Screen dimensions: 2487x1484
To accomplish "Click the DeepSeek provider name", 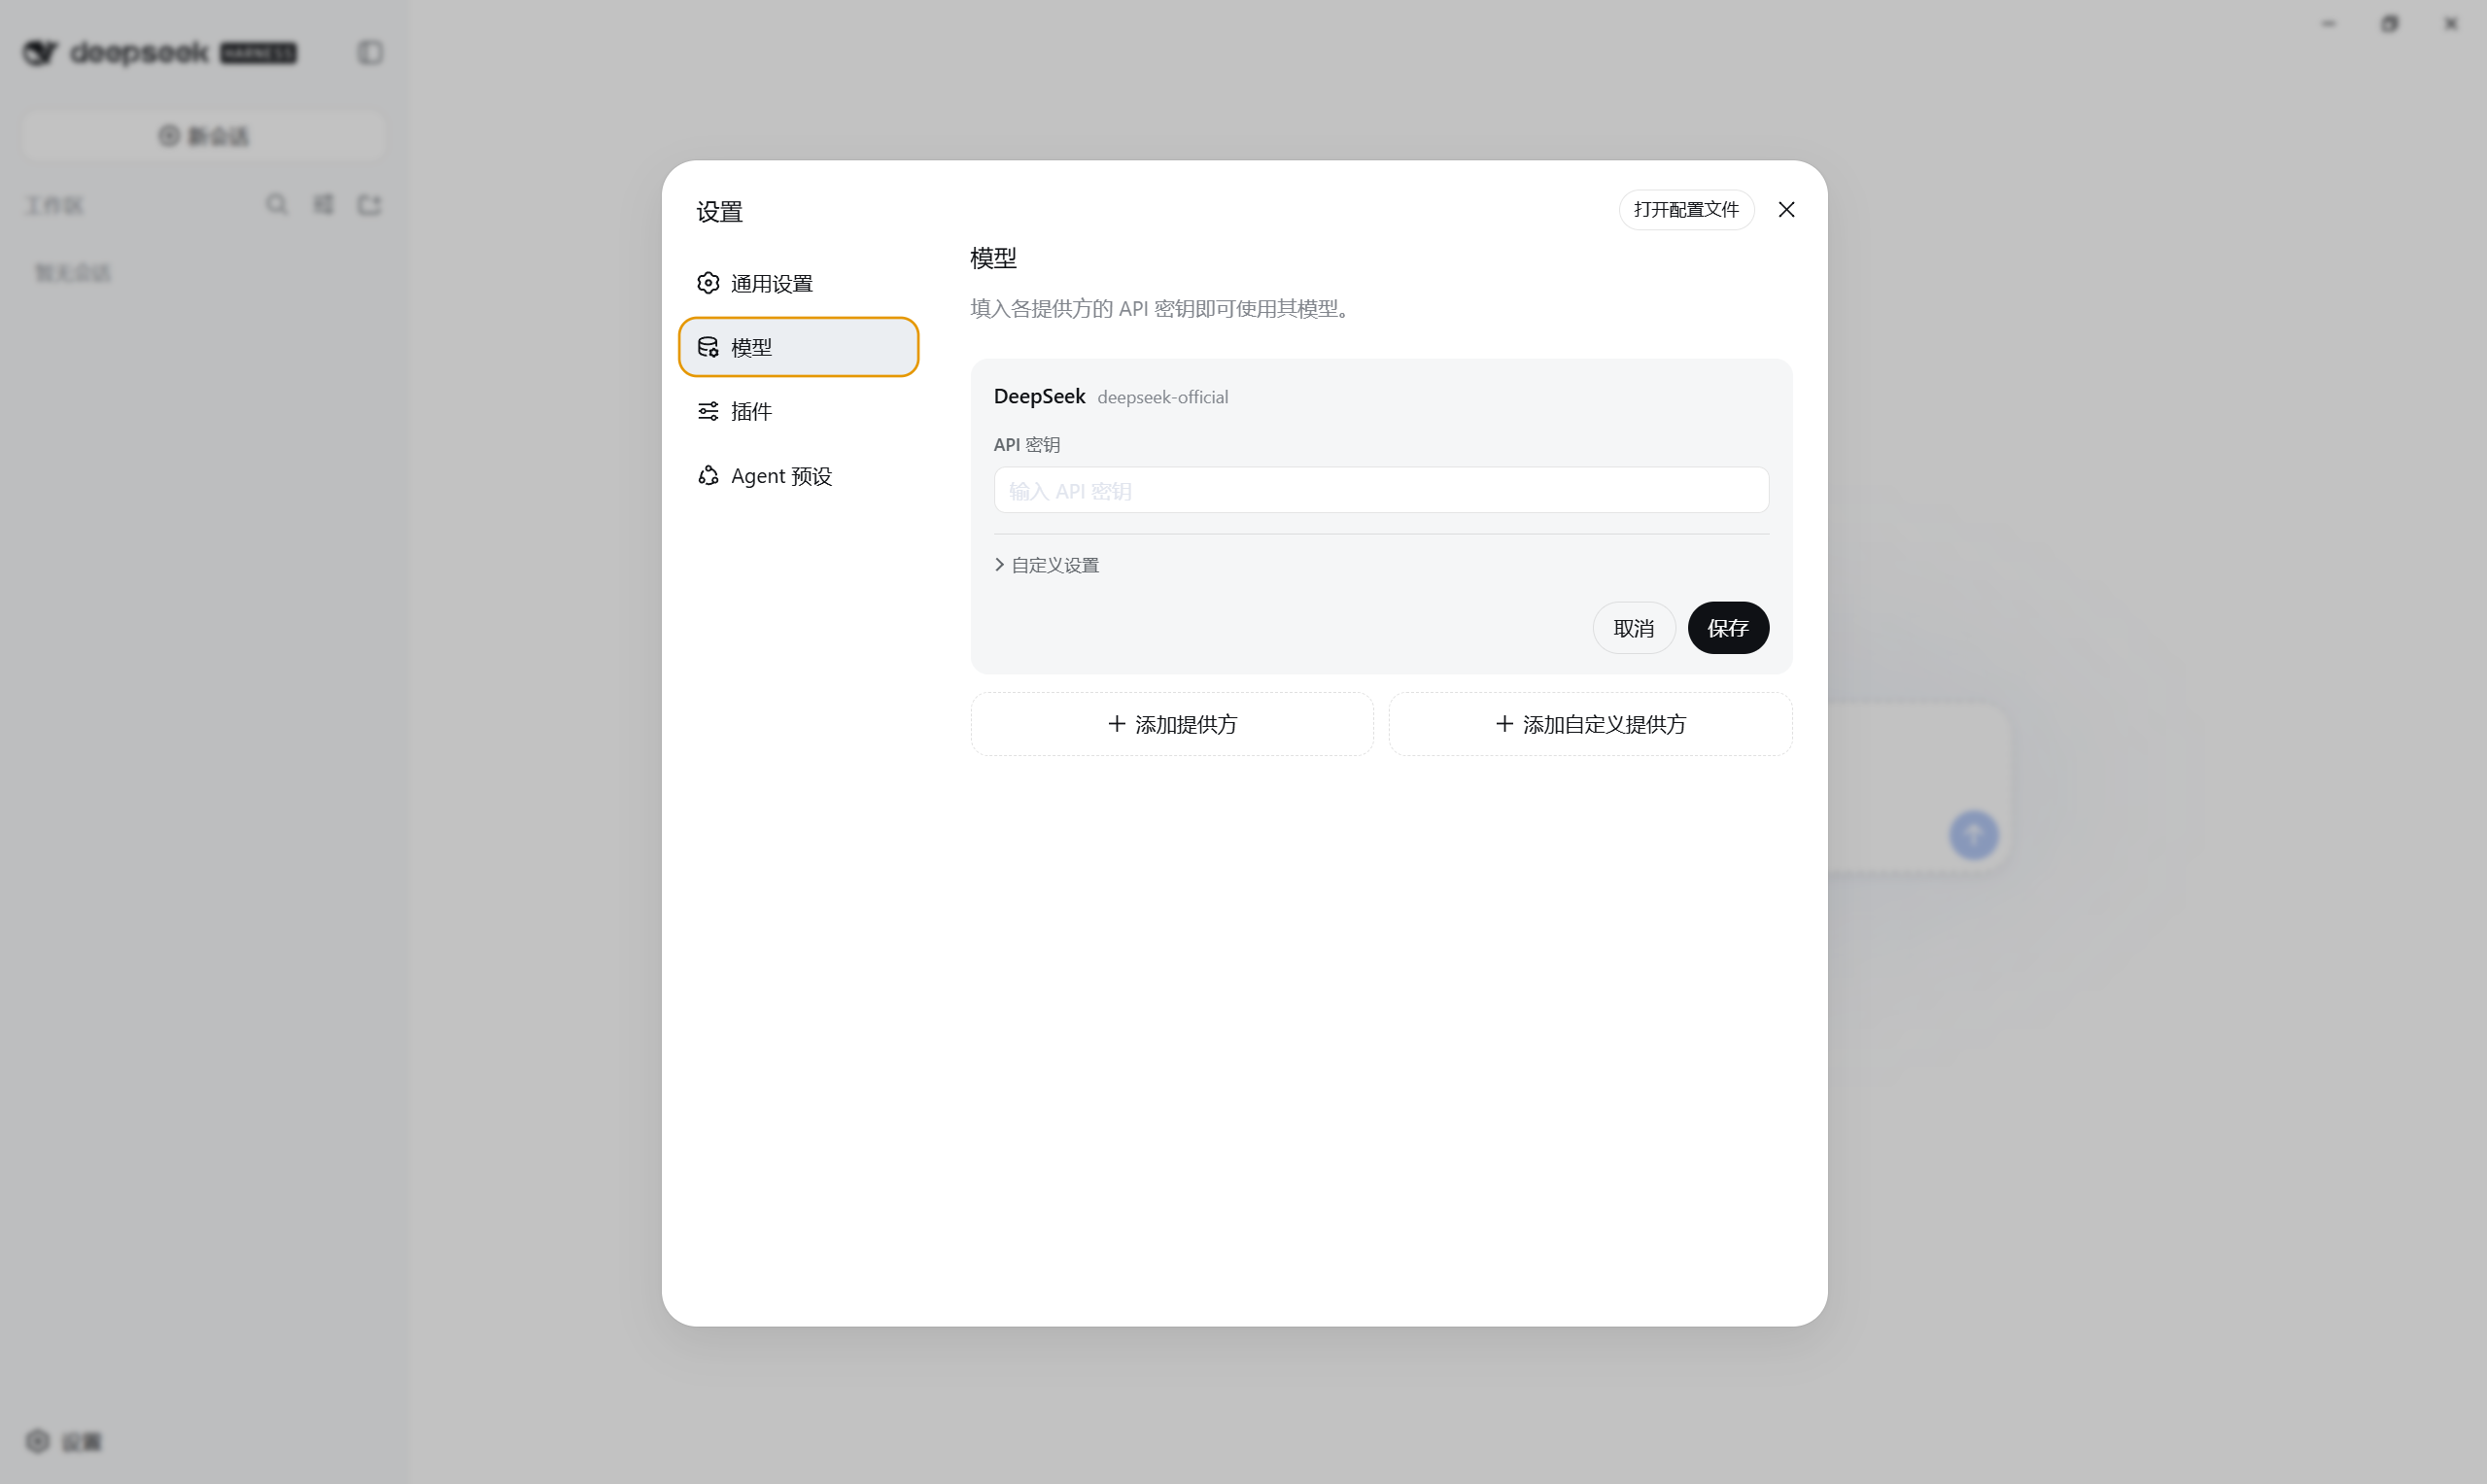I will coord(1039,396).
